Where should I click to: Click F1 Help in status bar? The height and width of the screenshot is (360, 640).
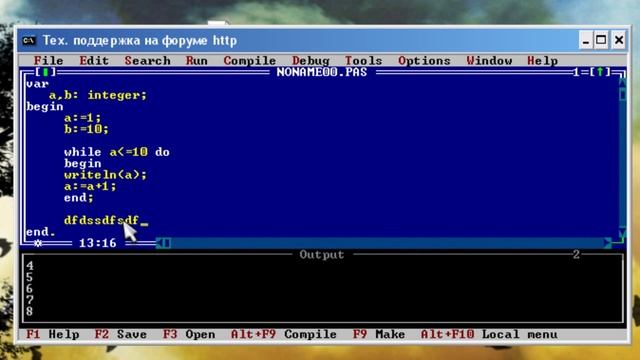(53, 334)
